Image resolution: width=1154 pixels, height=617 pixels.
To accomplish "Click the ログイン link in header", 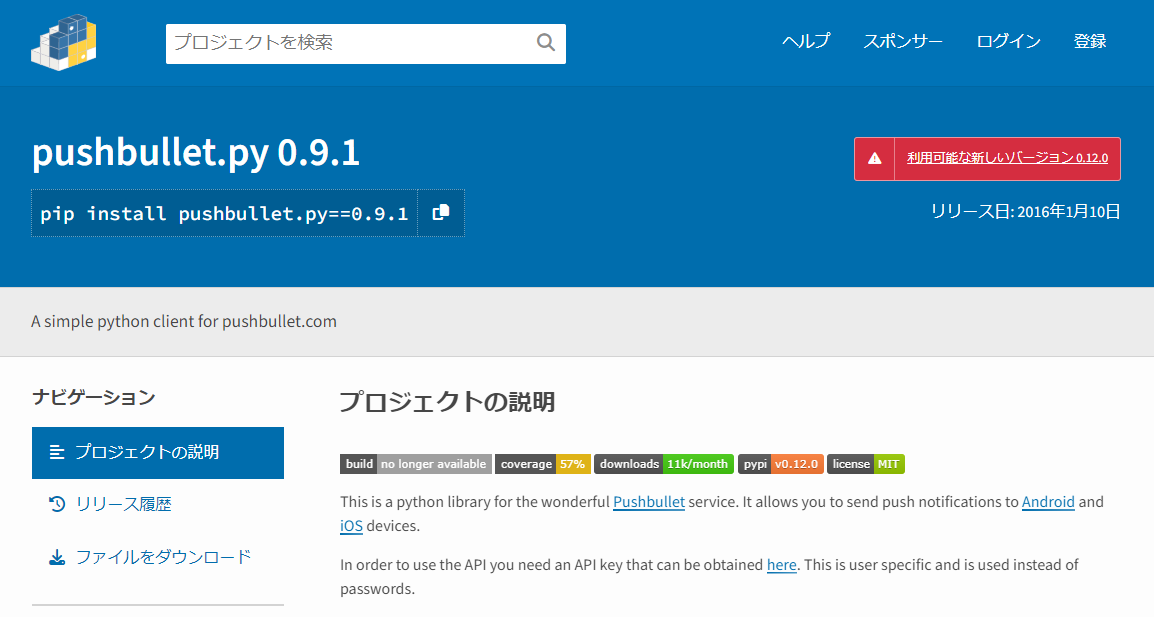I will 1008,41.
